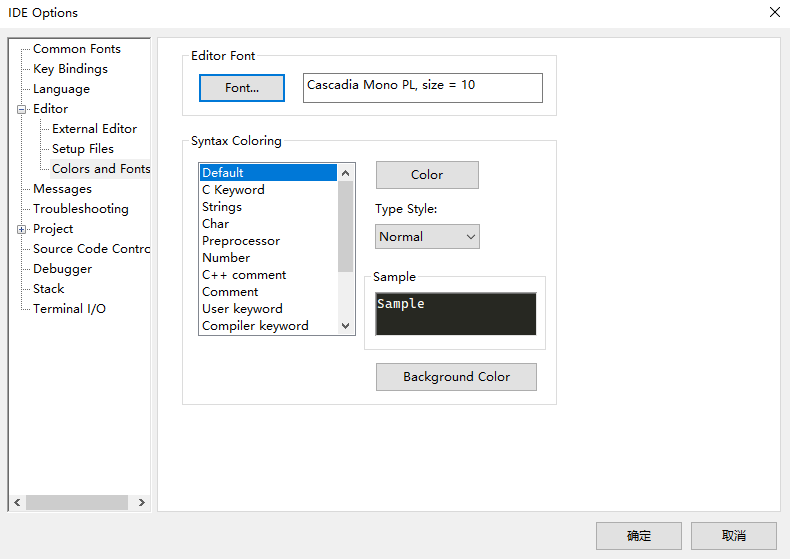Screen dimensions: 790x559
Task: Select Messages in the tree
Action: (x=62, y=189)
